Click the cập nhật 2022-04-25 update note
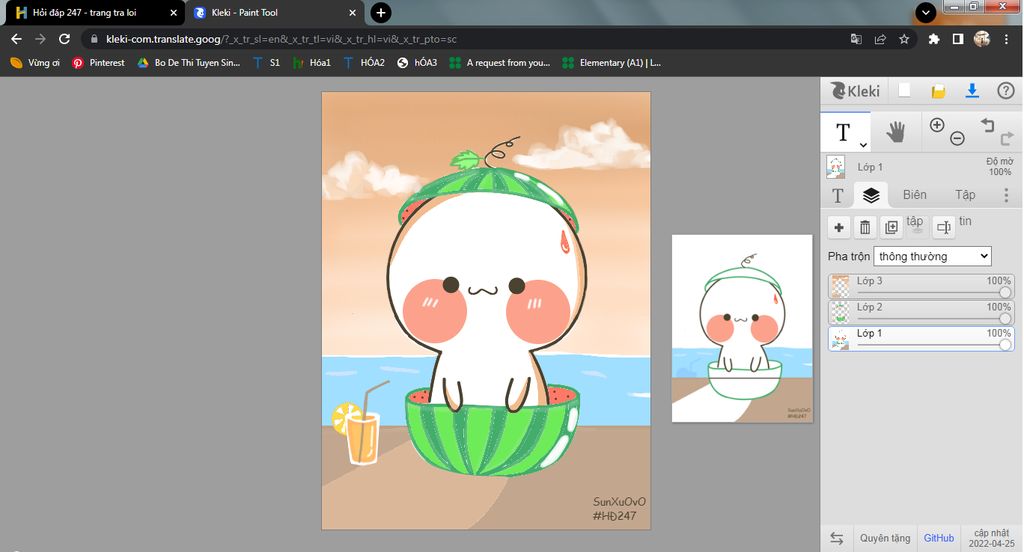The image size is (1024, 552). pyautogui.click(x=991, y=538)
